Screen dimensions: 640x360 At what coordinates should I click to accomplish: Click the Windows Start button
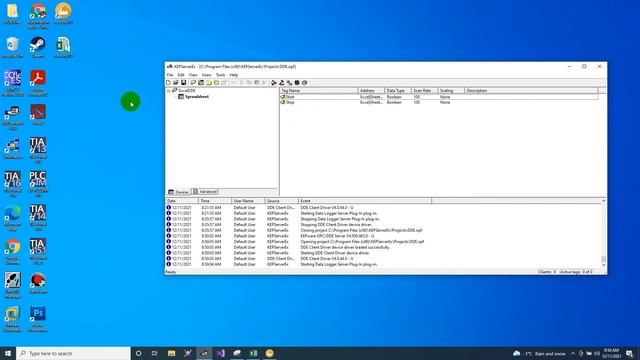[8, 353]
